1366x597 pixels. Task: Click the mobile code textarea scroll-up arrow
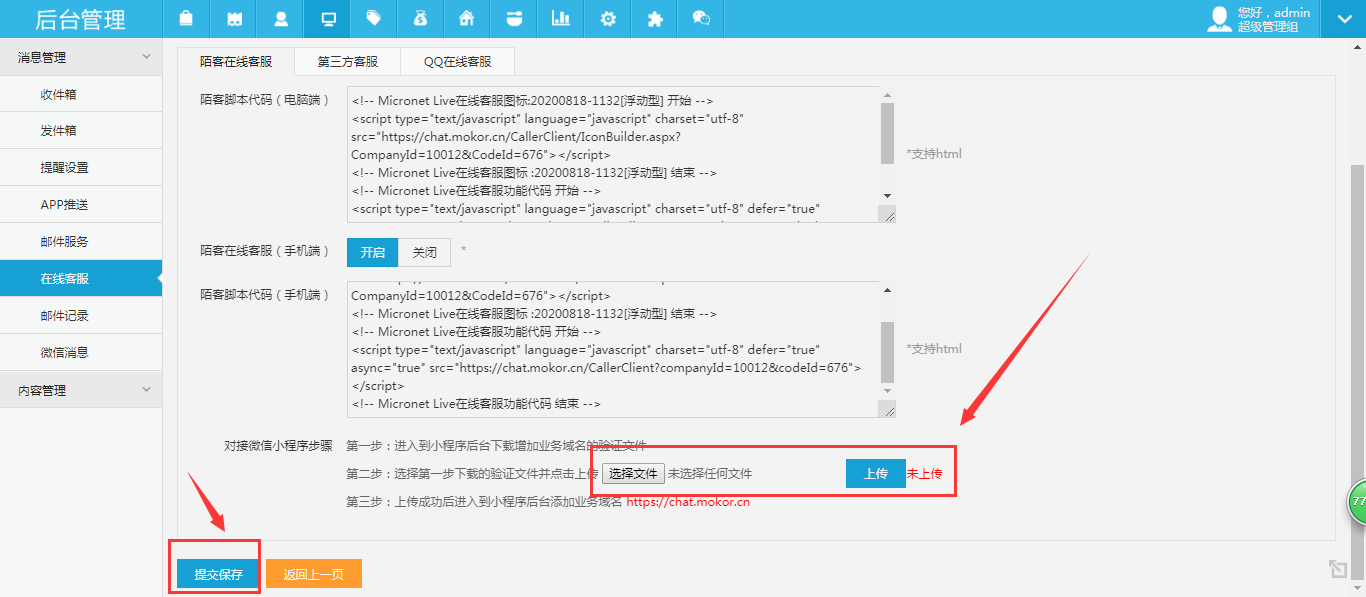click(887, 290)
